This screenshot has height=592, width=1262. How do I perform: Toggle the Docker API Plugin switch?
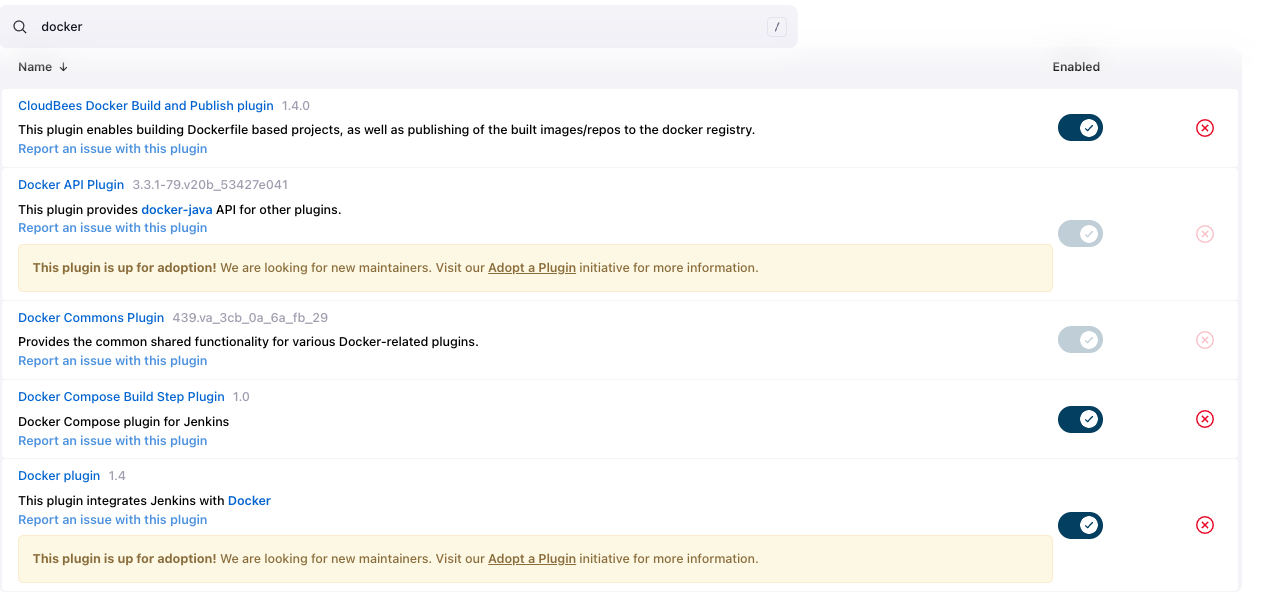click(x=1080, y=234)
